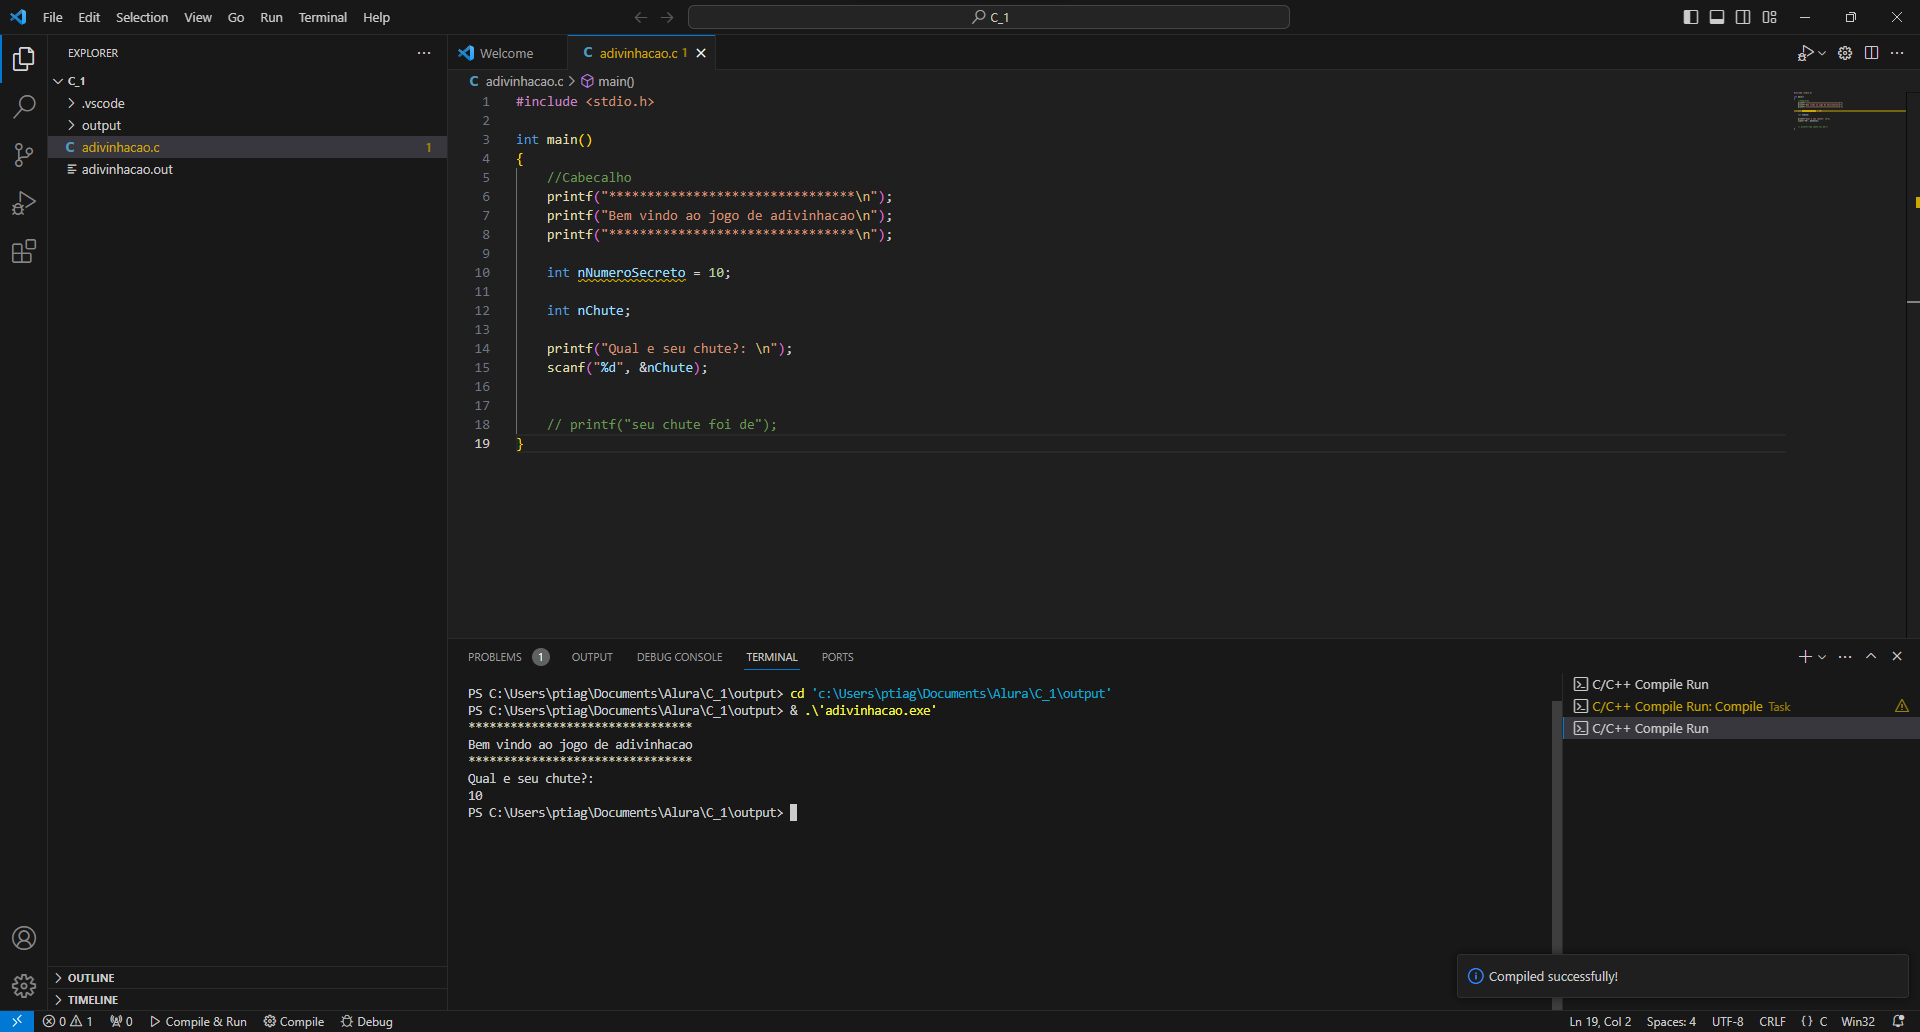
Task: Open editor More Actions ellipsis
Action: click(1897, 53)
